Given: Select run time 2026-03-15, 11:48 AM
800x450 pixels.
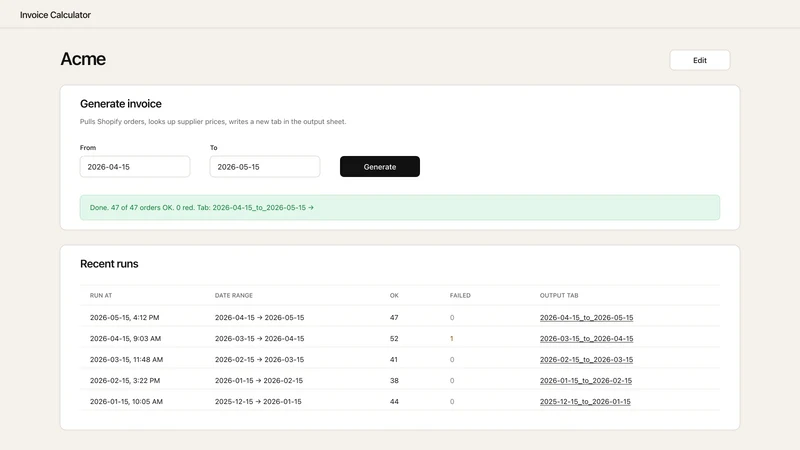Looking at the screenshot, I should coord(127,360).
